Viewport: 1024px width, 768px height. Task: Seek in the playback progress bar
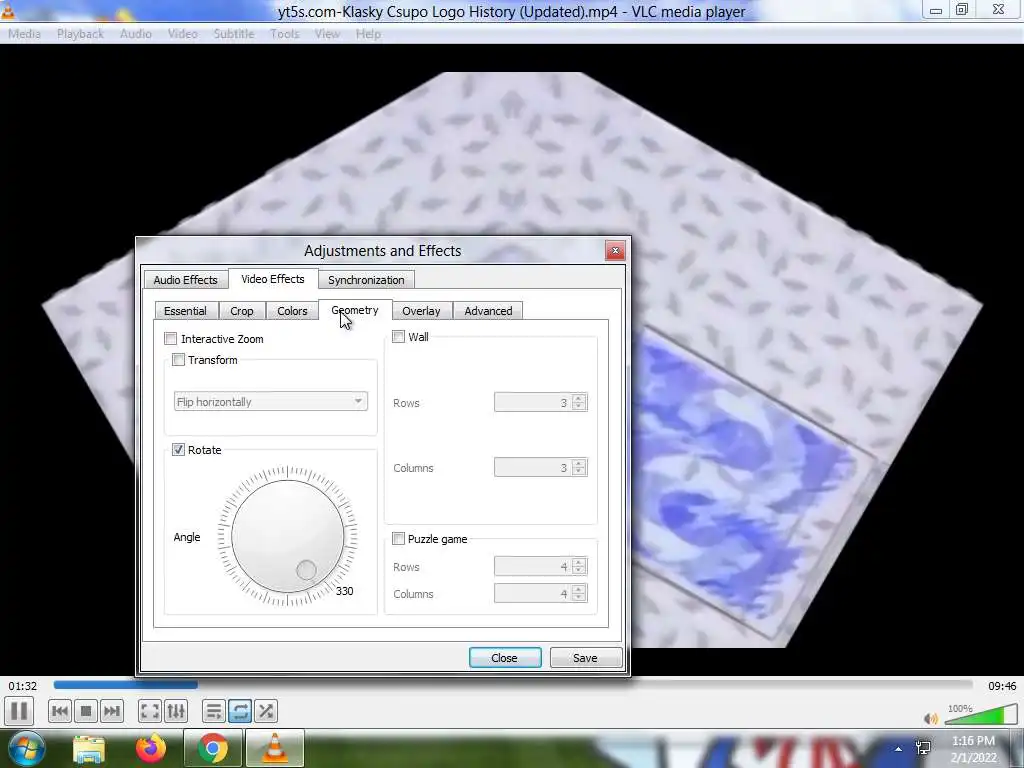[x=513, y=684]
